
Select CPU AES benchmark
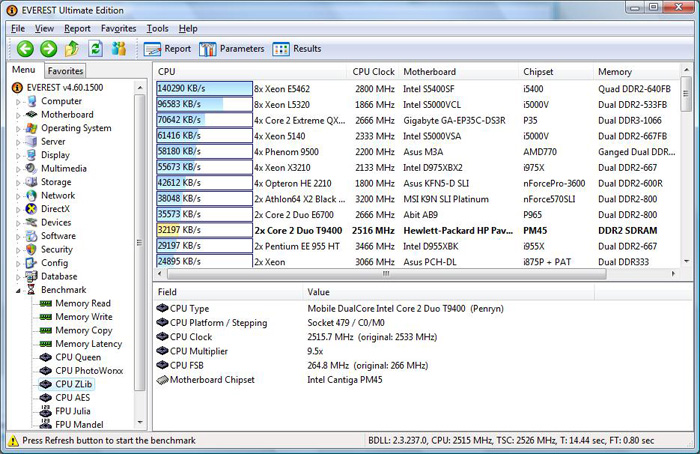coord(72,397)
